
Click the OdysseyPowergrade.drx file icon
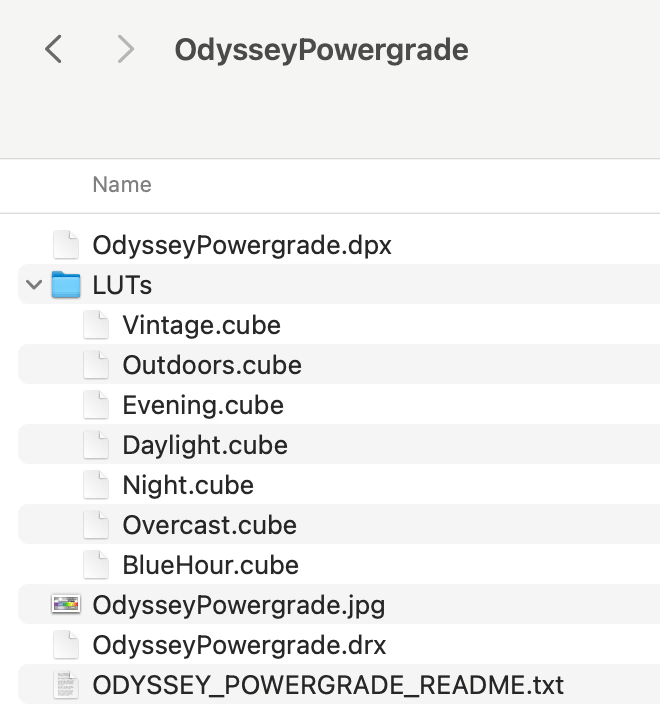point(66,645)
